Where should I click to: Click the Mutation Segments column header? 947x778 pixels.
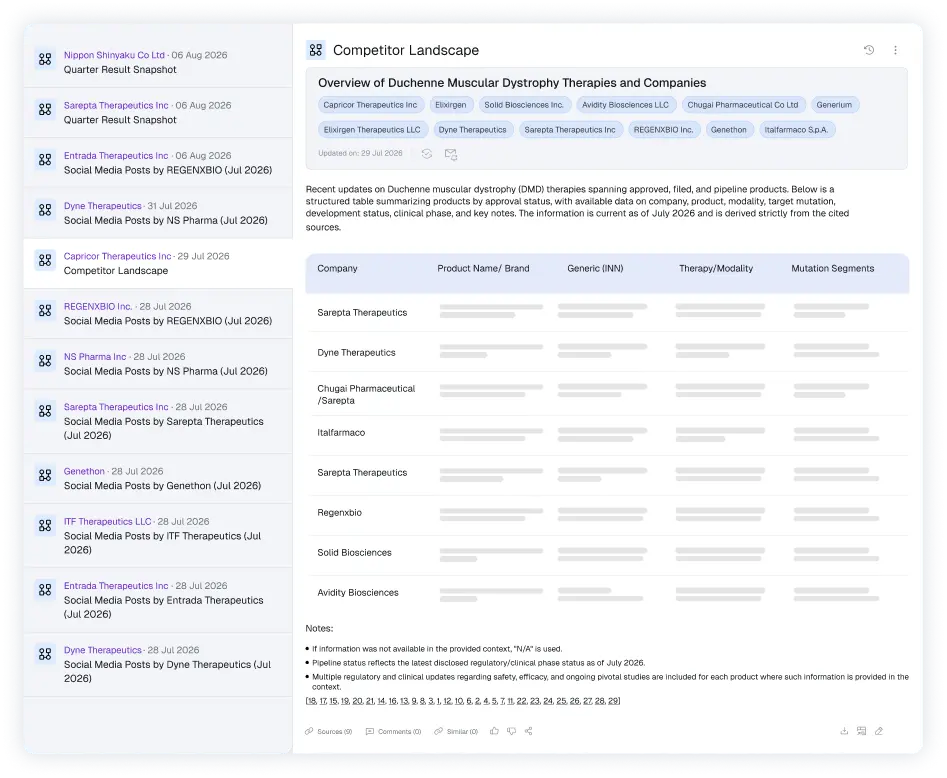[832, 269]
